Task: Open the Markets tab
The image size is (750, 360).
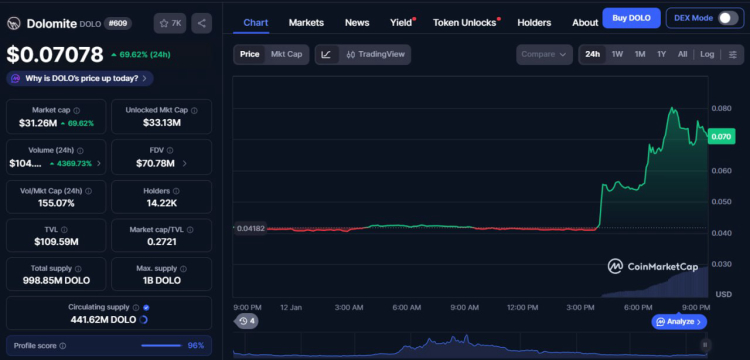Action: (x=306, y=22)
